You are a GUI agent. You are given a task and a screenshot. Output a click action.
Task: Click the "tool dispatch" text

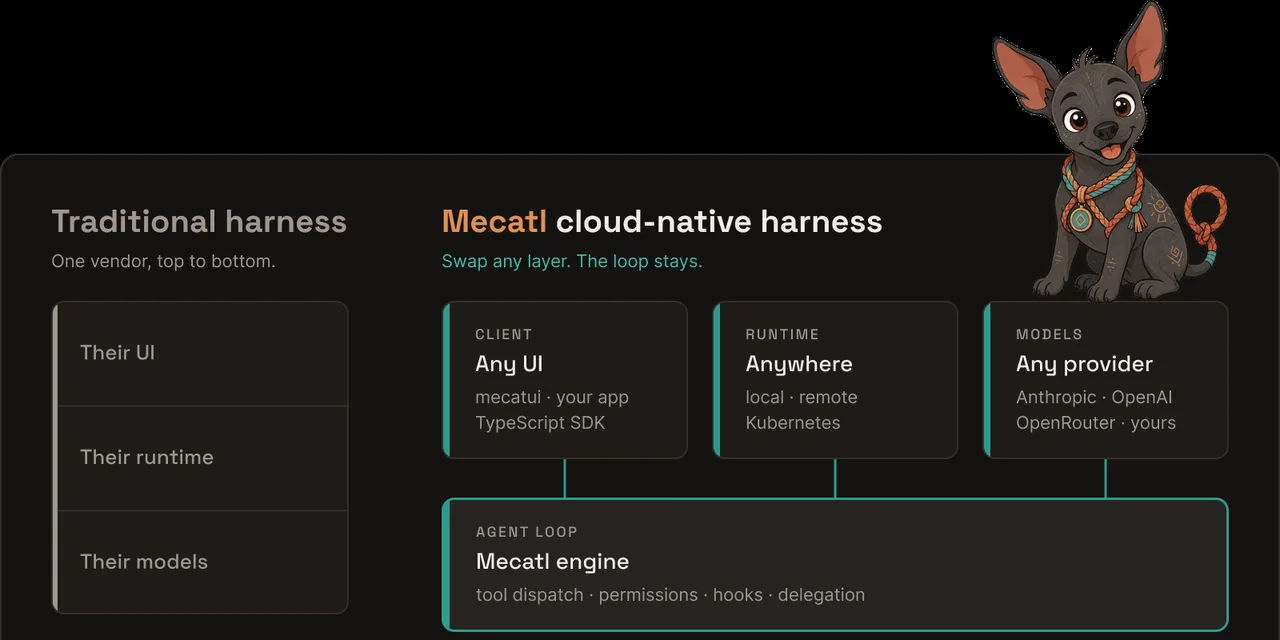pos(530,595)
